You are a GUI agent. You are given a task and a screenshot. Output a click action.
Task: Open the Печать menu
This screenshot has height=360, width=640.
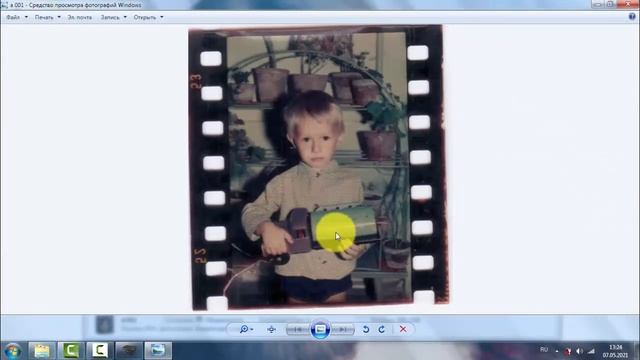coord(47,17)
